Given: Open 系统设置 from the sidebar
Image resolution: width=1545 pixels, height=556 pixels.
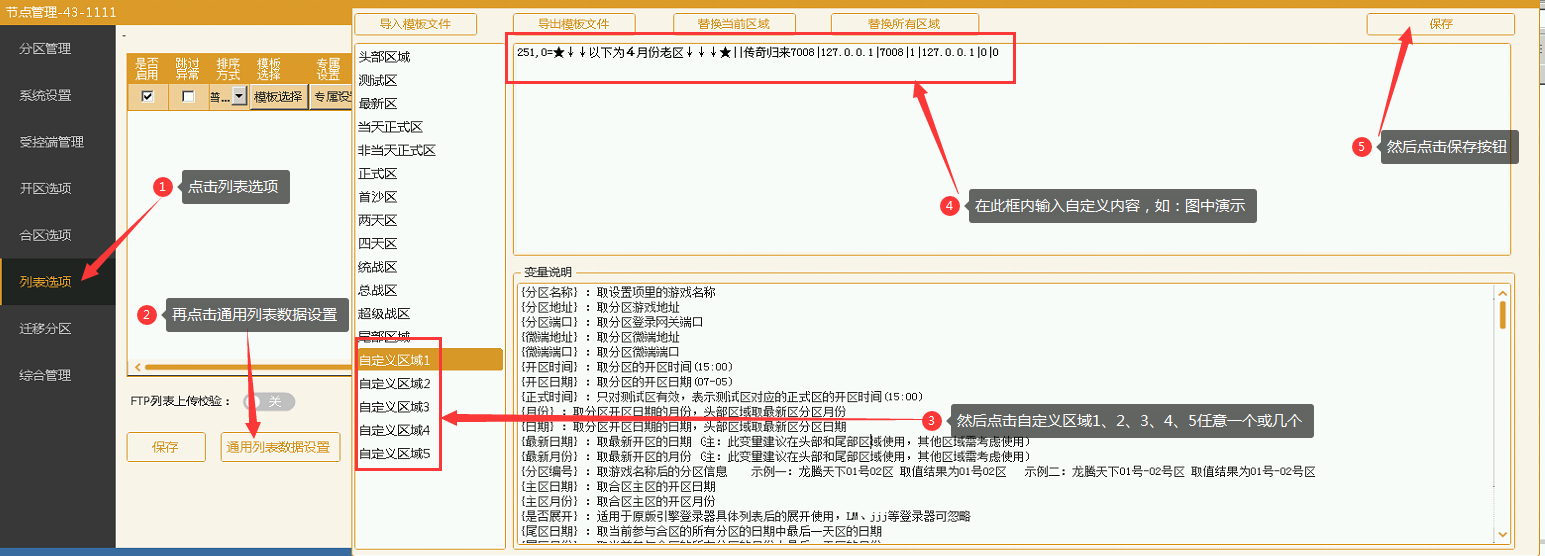Looking at the screenshot, I should point(46,96).
